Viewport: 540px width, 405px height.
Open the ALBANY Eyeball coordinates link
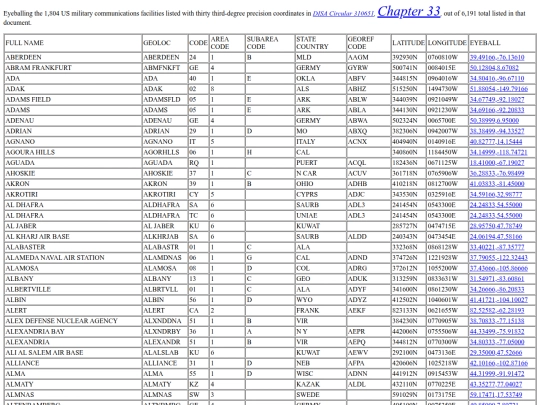coord(497,279)
